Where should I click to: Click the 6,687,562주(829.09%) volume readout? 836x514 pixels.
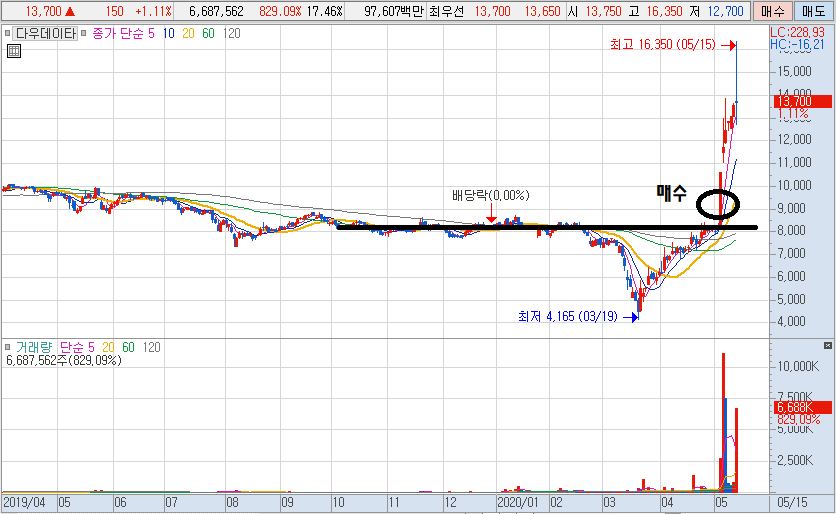click(x=63, y=360)
